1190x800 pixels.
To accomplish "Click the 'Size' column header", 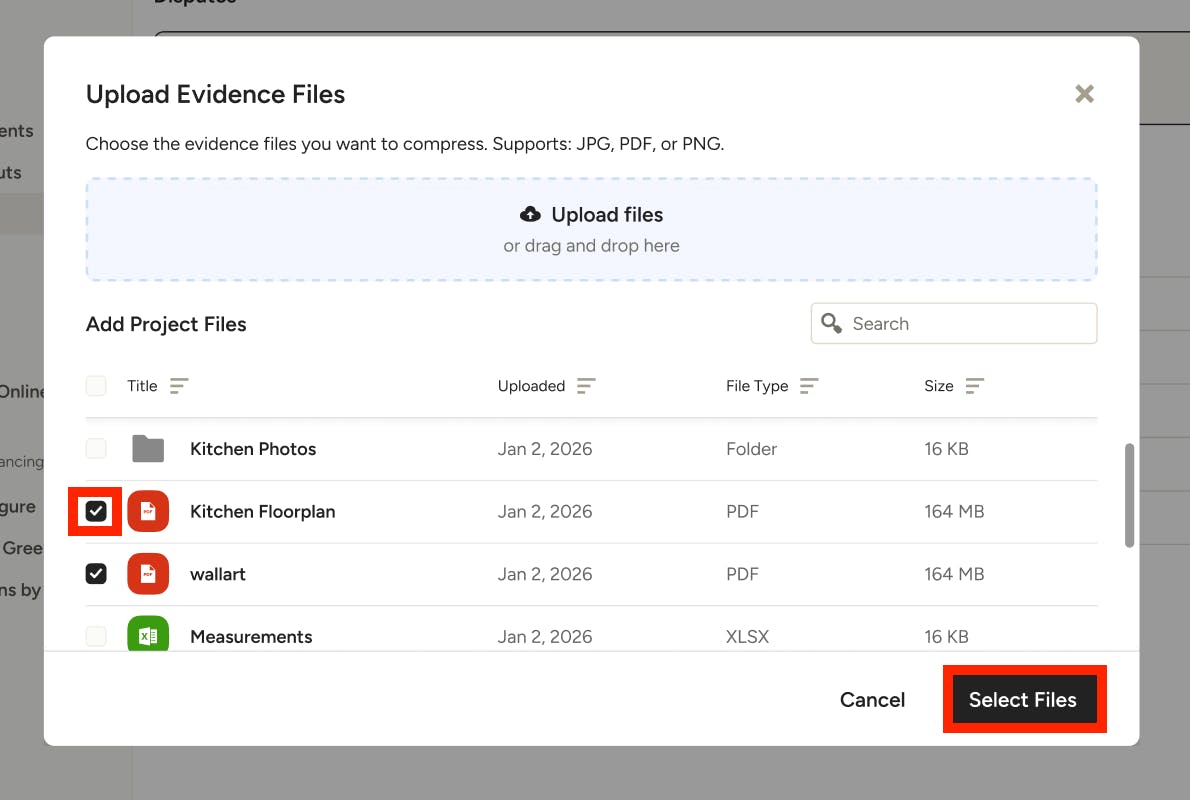I will click(x=939, y=386).
